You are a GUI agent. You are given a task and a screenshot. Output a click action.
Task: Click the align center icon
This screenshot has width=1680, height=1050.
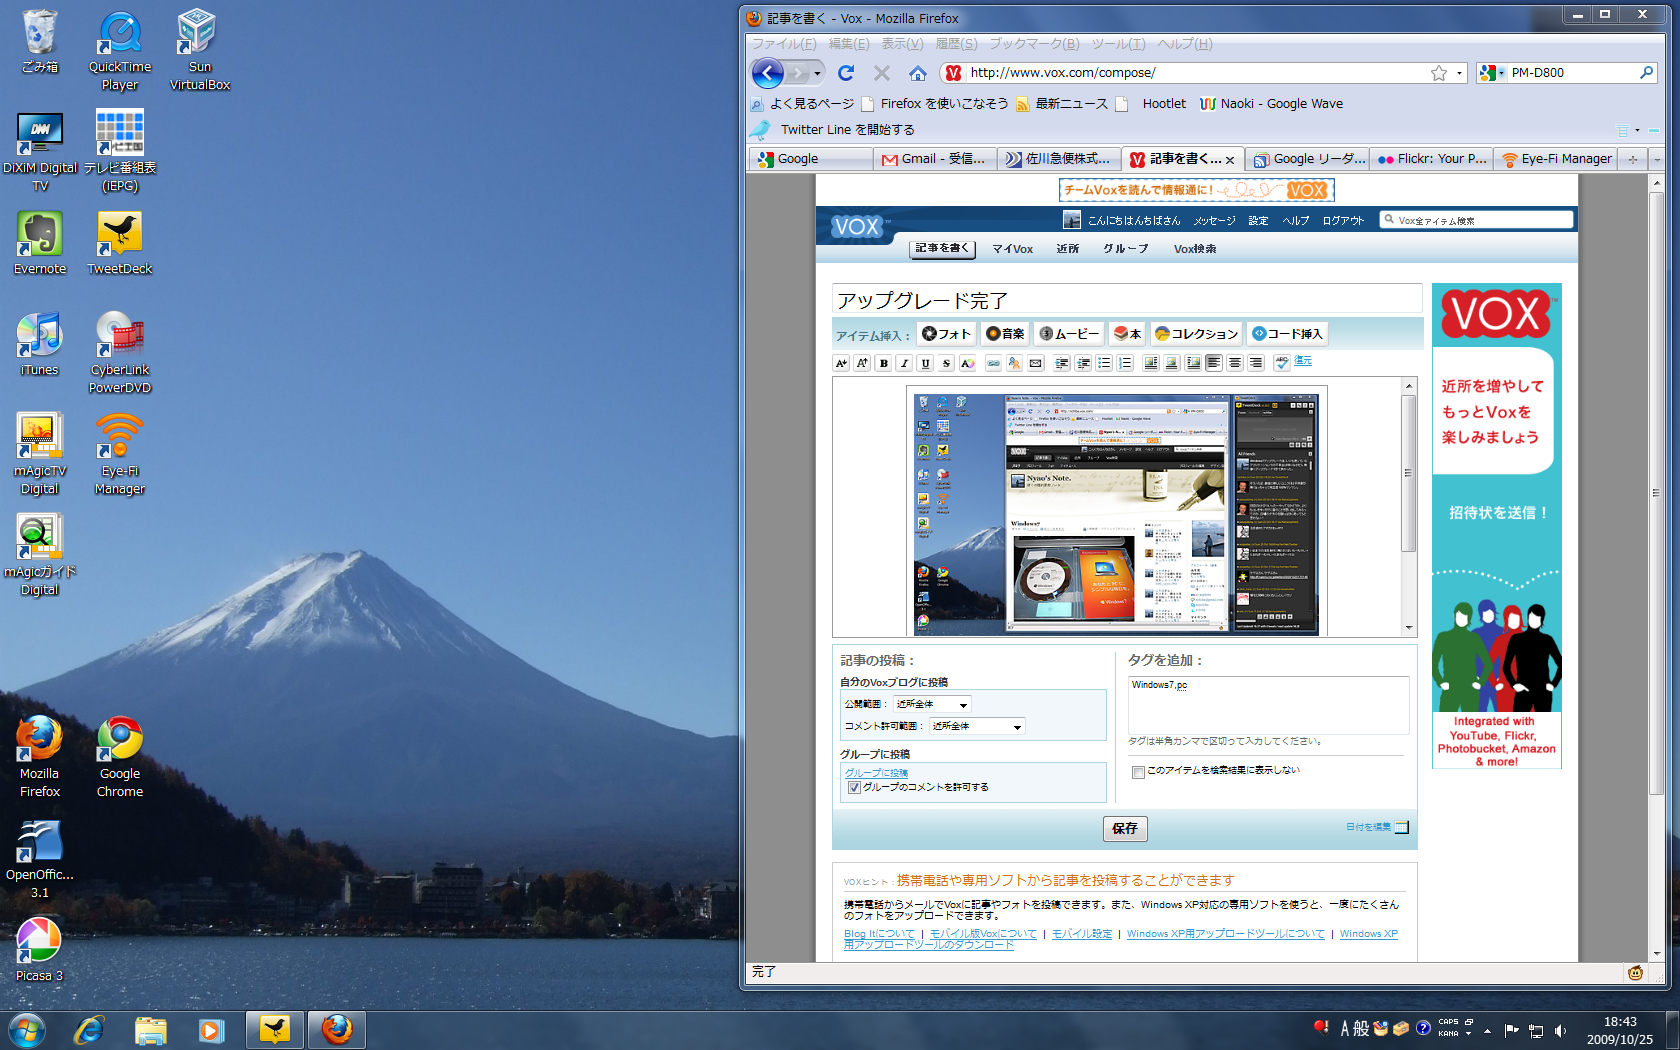(x=1235, y=363)
